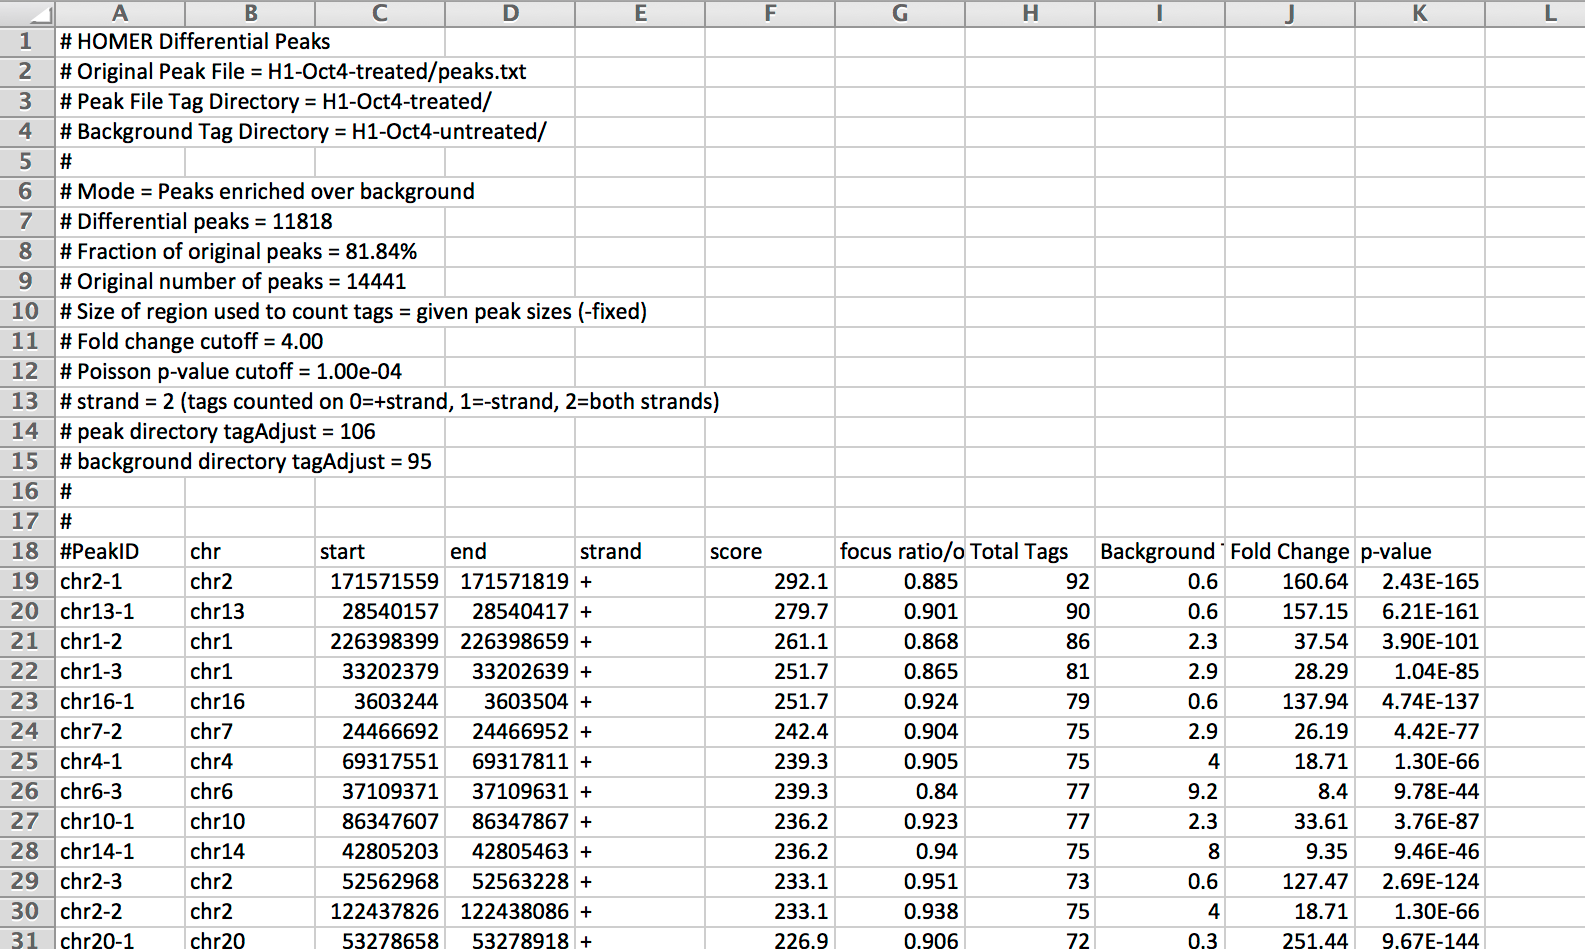Click the 'focus ratio' header cell
The image size is (1585, 949).
coord(900,551)
